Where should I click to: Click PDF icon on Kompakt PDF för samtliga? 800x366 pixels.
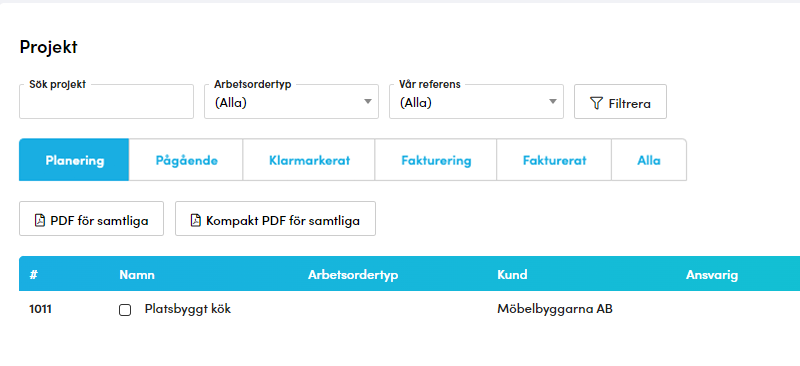195,221
